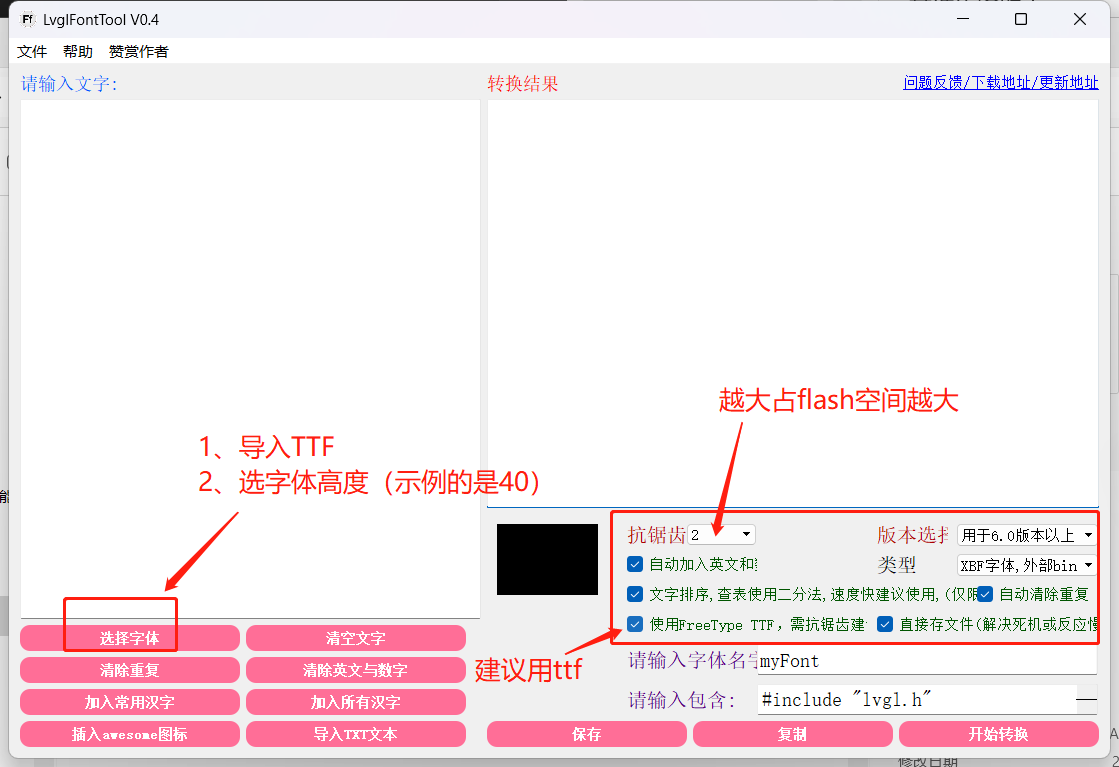Focus the 请输入文字 text input area

click(250, 359)
